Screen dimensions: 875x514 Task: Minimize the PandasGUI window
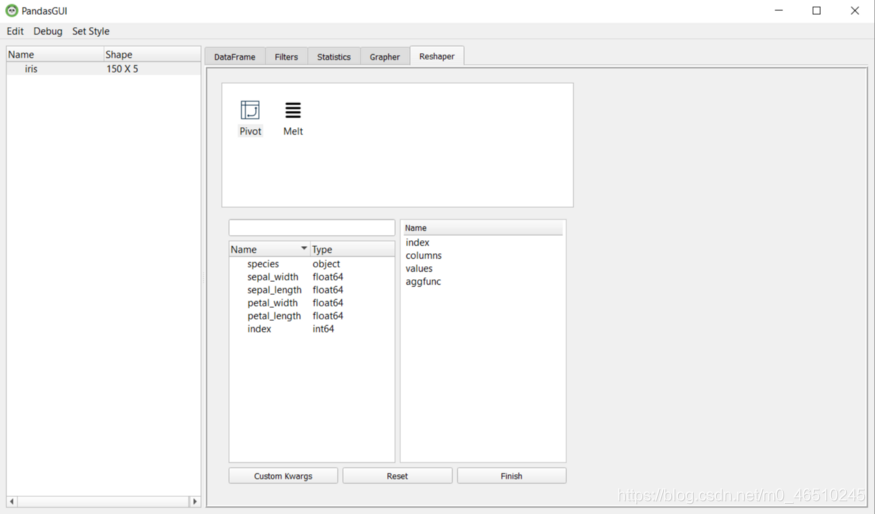pos(778,11)
